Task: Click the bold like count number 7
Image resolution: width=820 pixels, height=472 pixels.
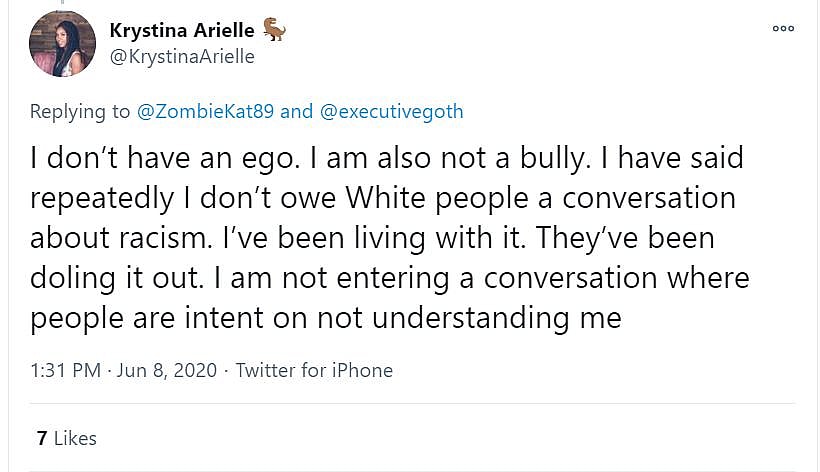Action: (41, 438)
